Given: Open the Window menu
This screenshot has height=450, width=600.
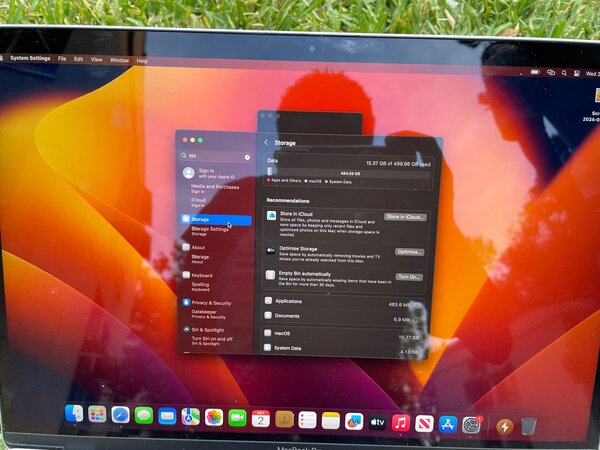Looking at the screenshot, I should tap(119, 60).
